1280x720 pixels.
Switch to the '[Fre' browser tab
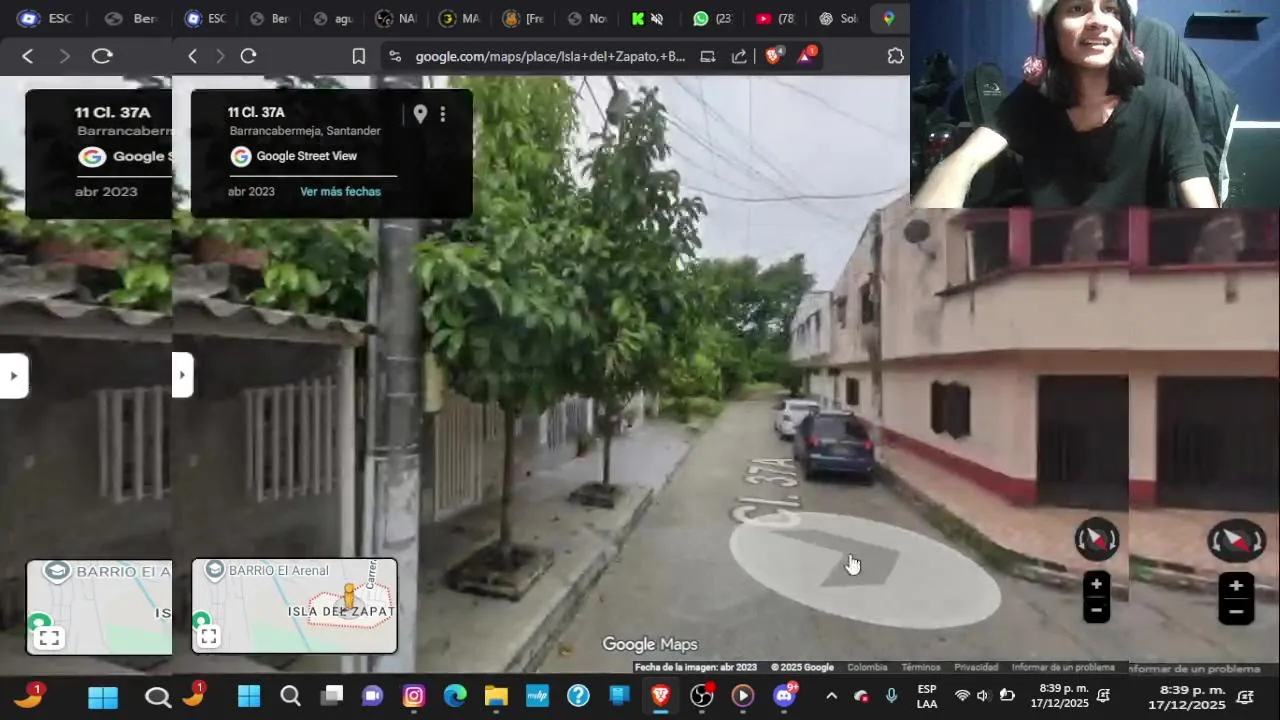pyautogui.click(x=522, y=19)
